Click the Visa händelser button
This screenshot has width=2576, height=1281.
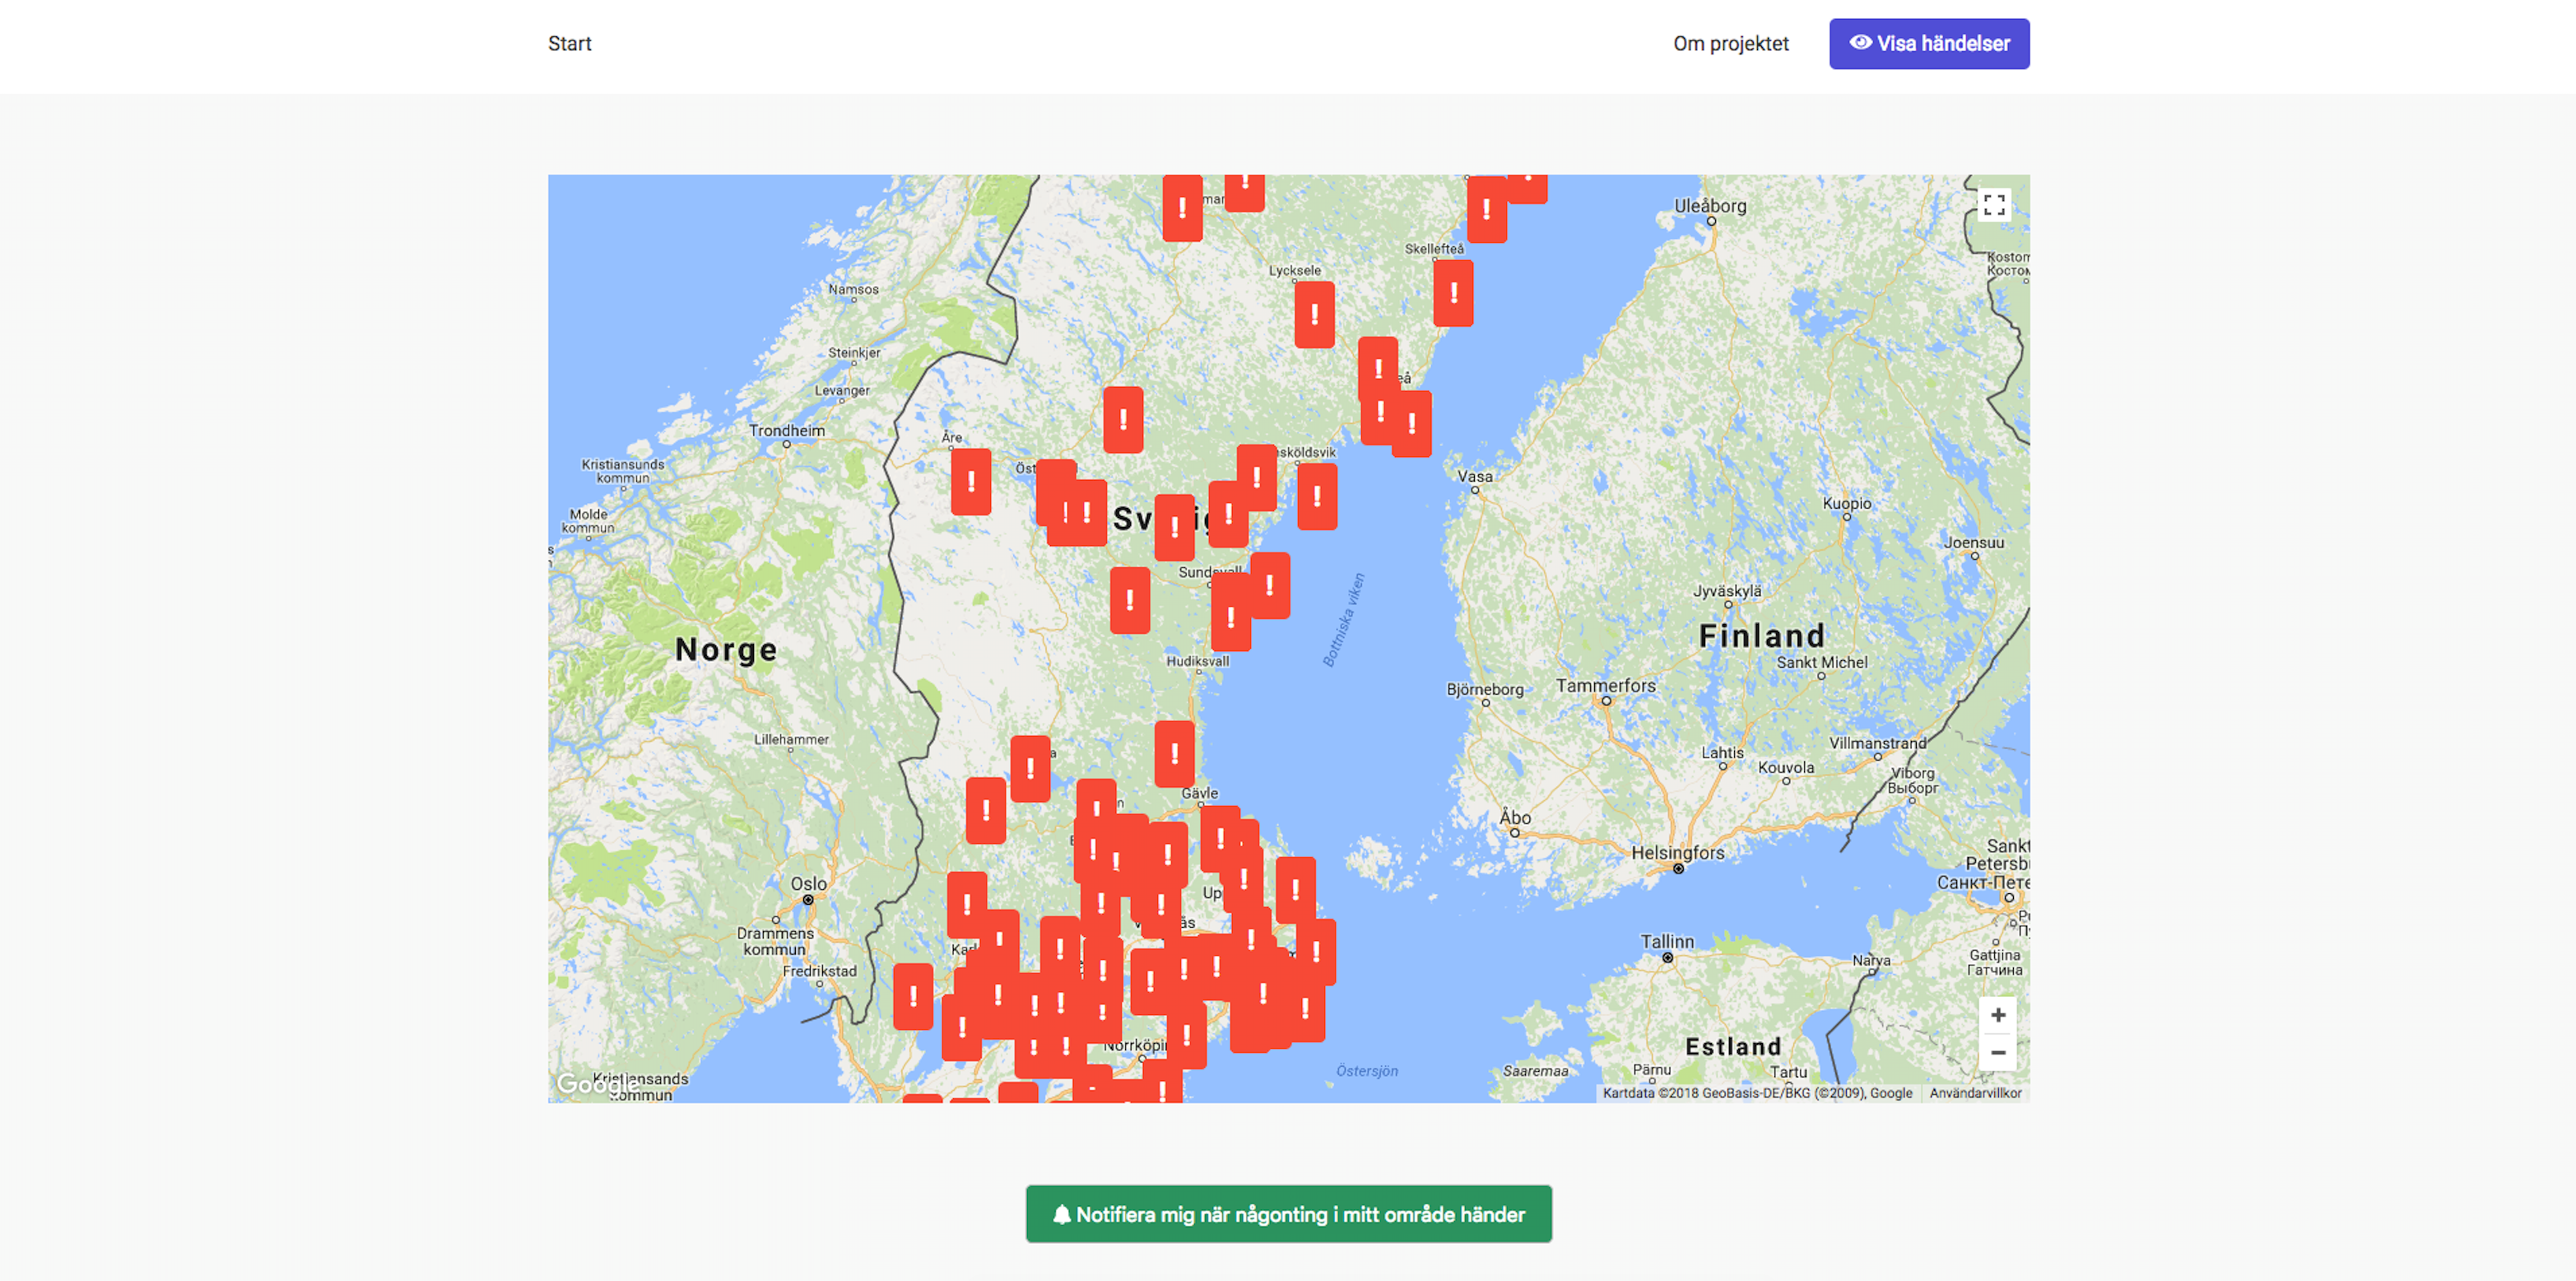tap(1928, 44)
